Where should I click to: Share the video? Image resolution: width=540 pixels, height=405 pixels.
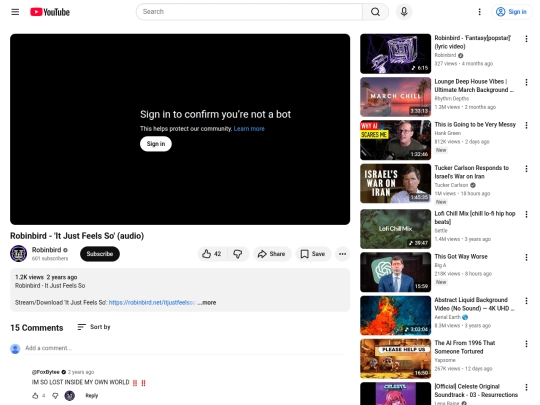pos(272,254)
